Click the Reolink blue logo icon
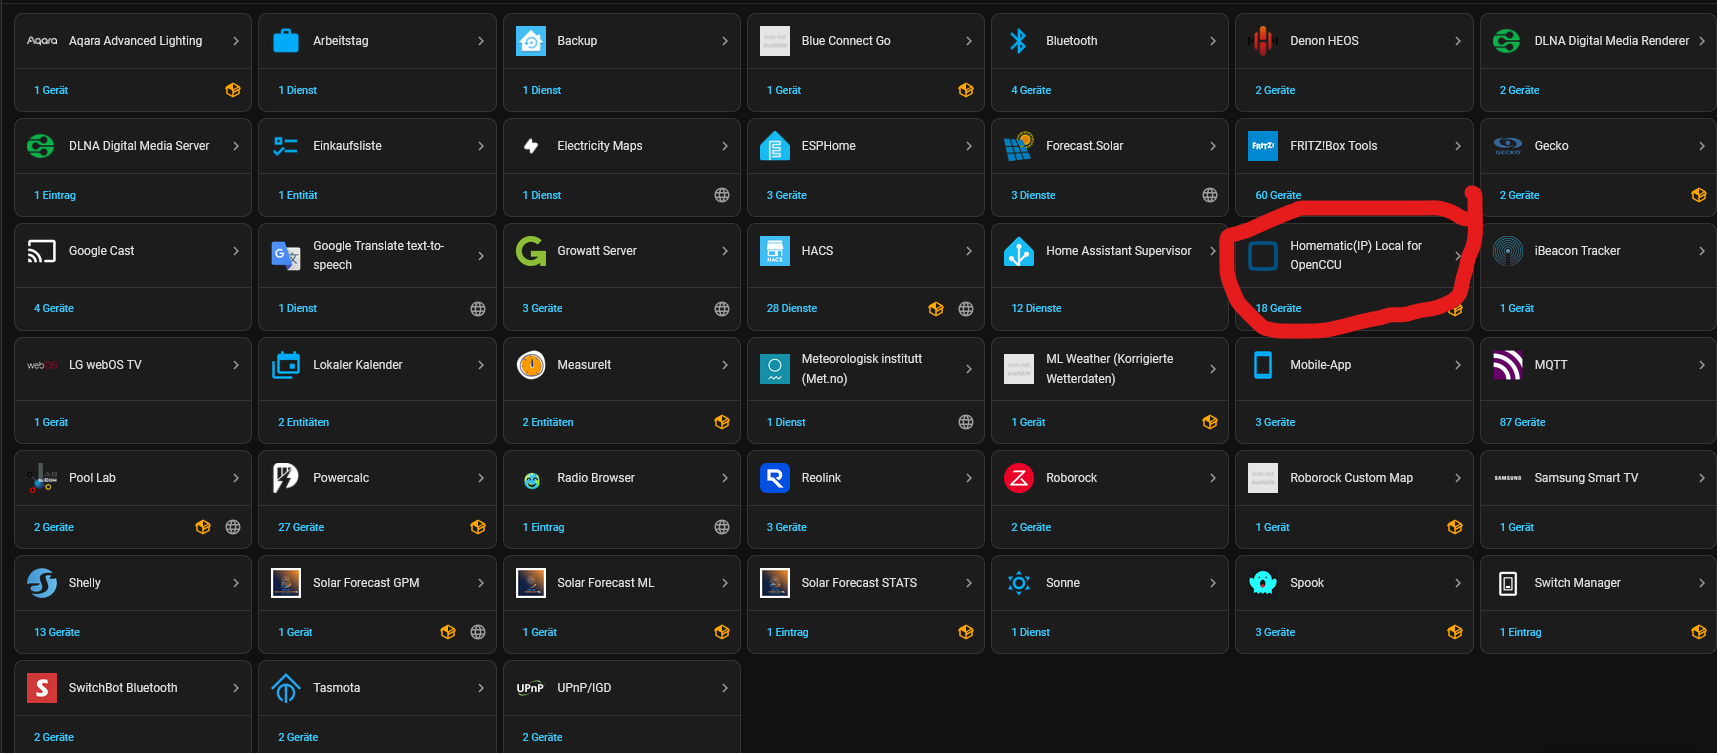Viewport: 1717px width, 753px height. (775, 478)
